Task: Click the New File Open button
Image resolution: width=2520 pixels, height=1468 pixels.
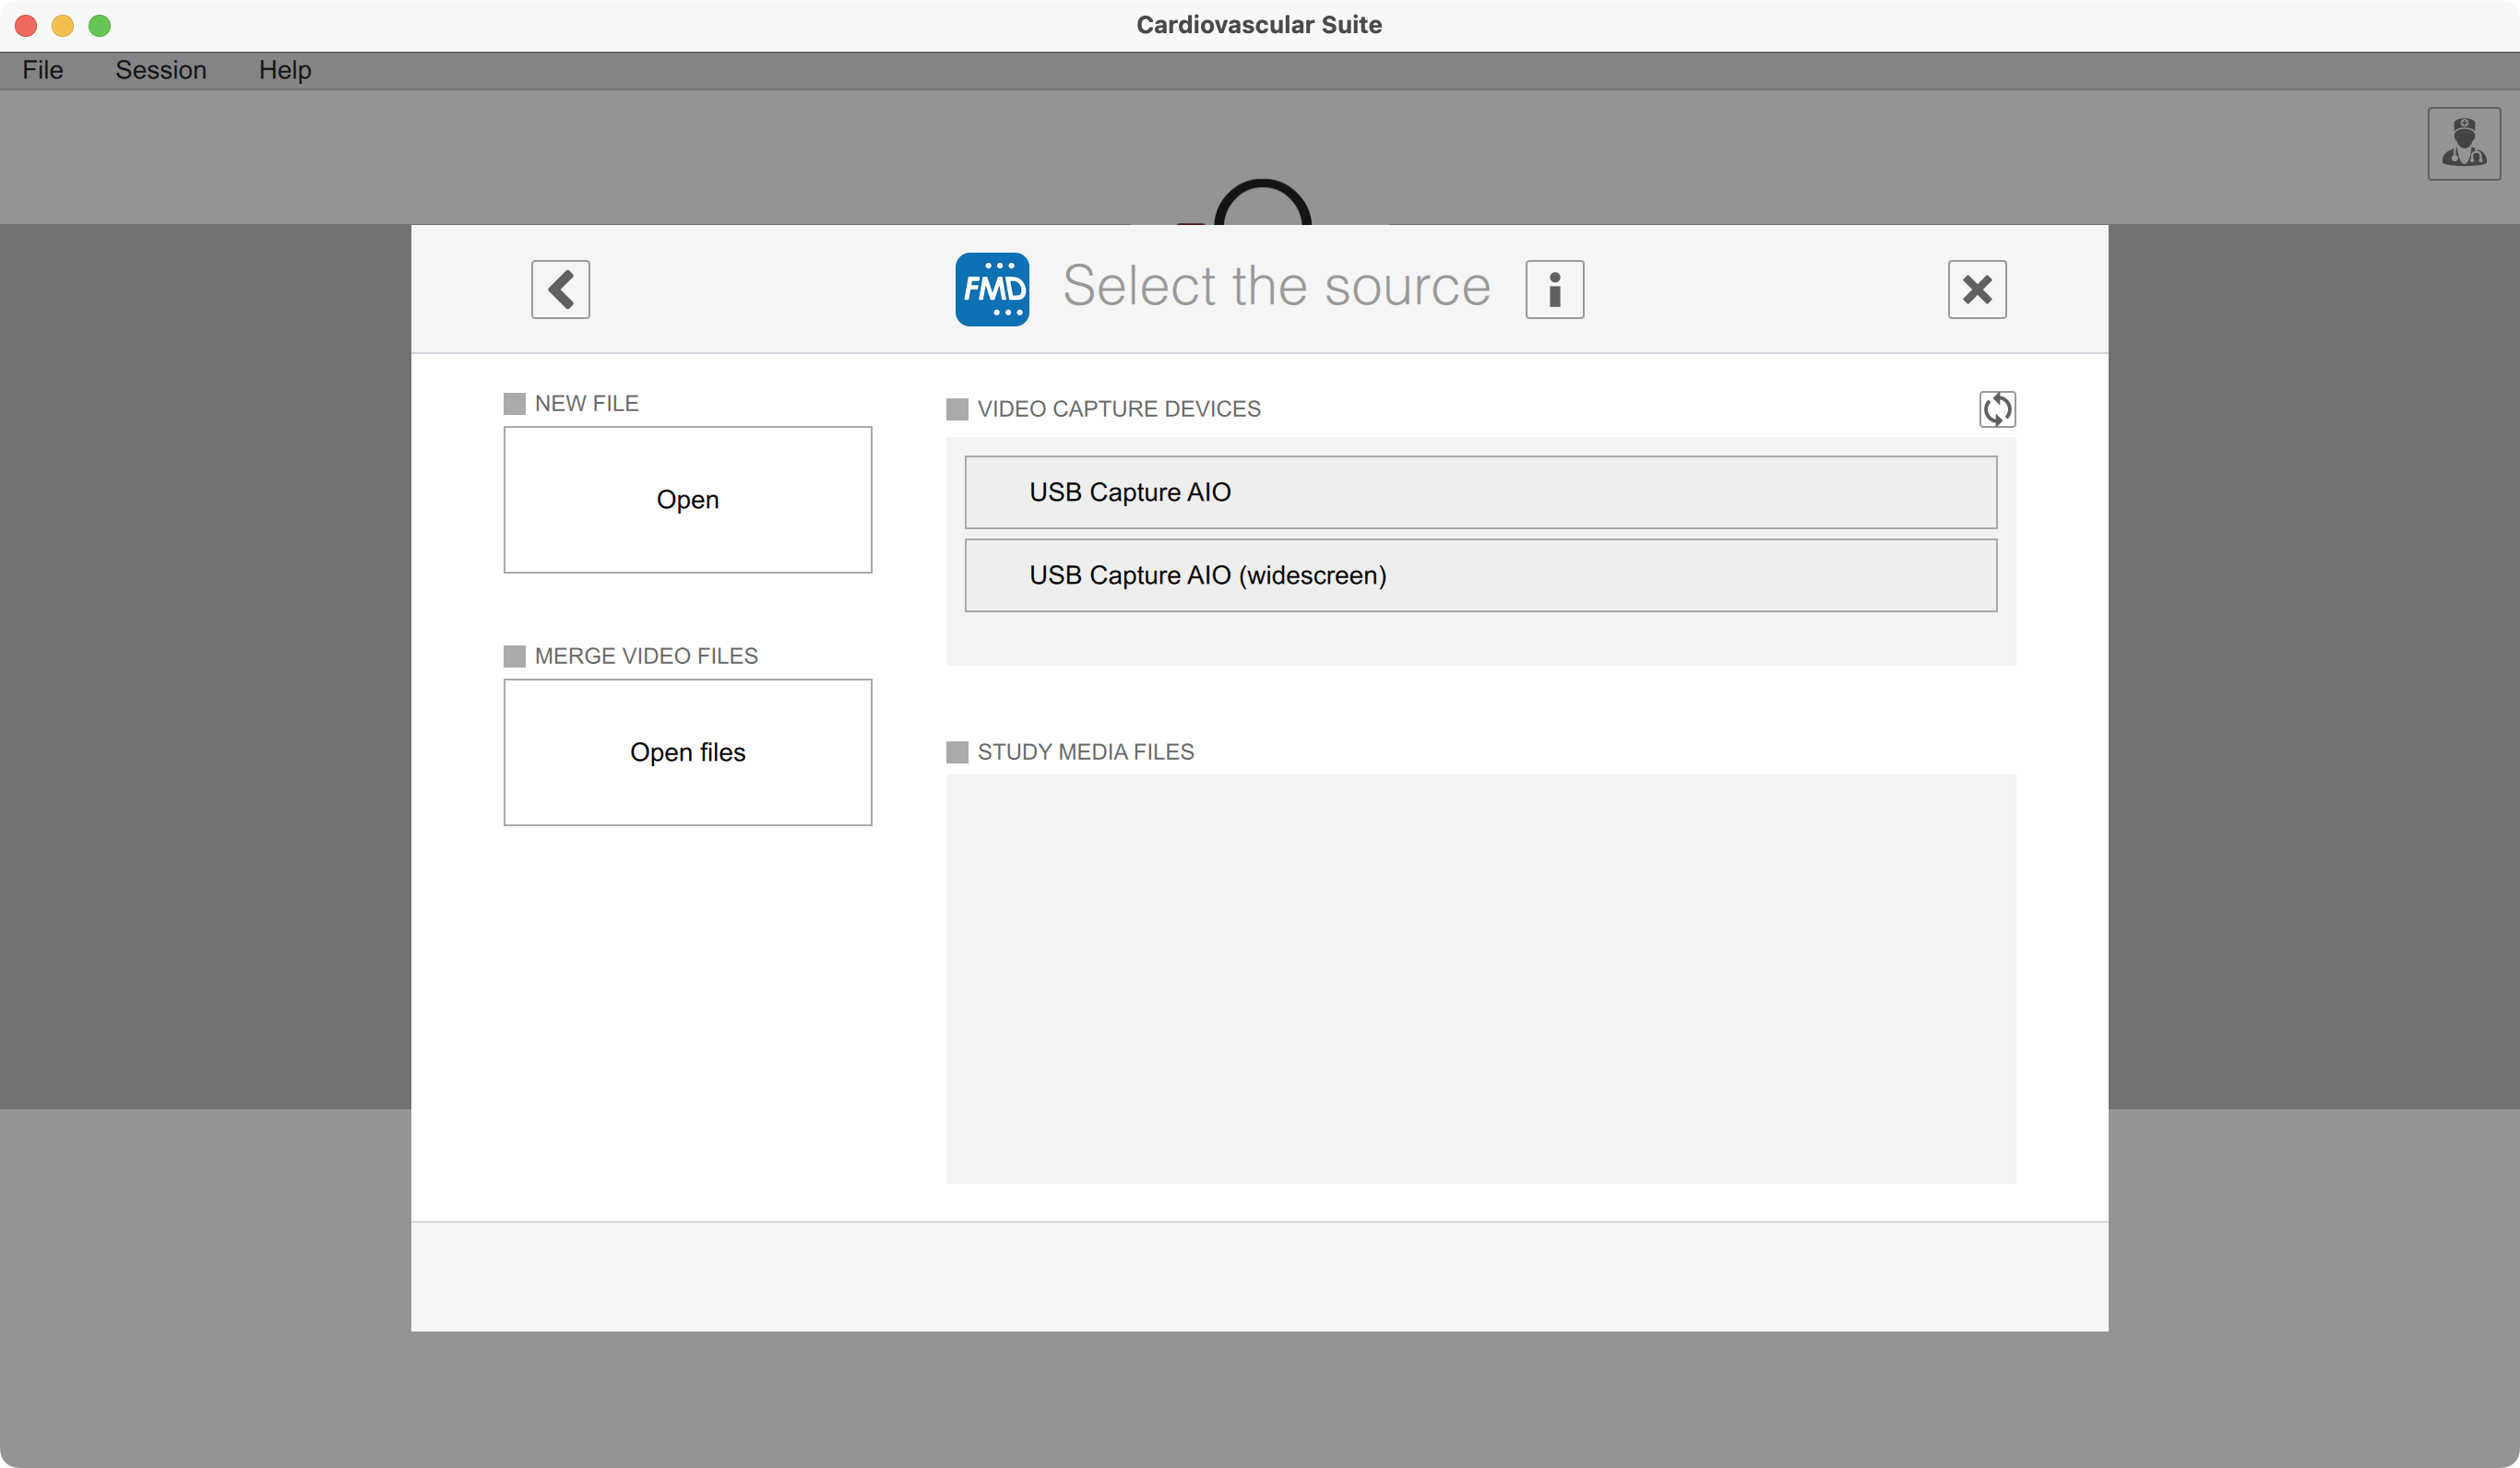Action: pos(687,500)
